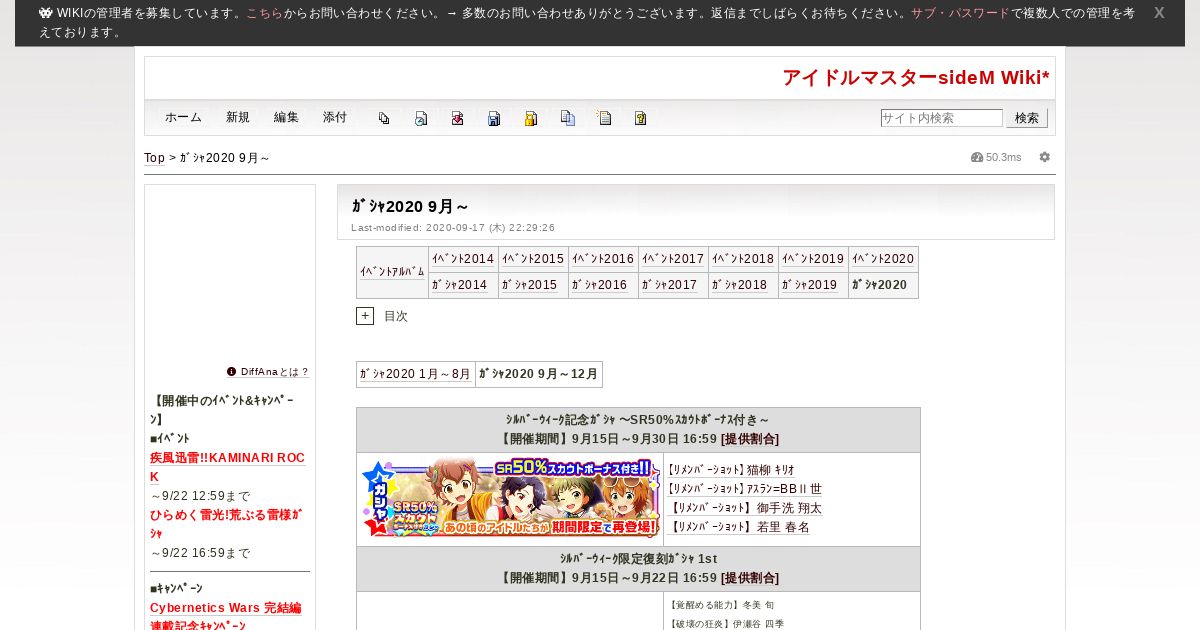Open the サブ・パスワード link in banner

click(x=960, y=13)
